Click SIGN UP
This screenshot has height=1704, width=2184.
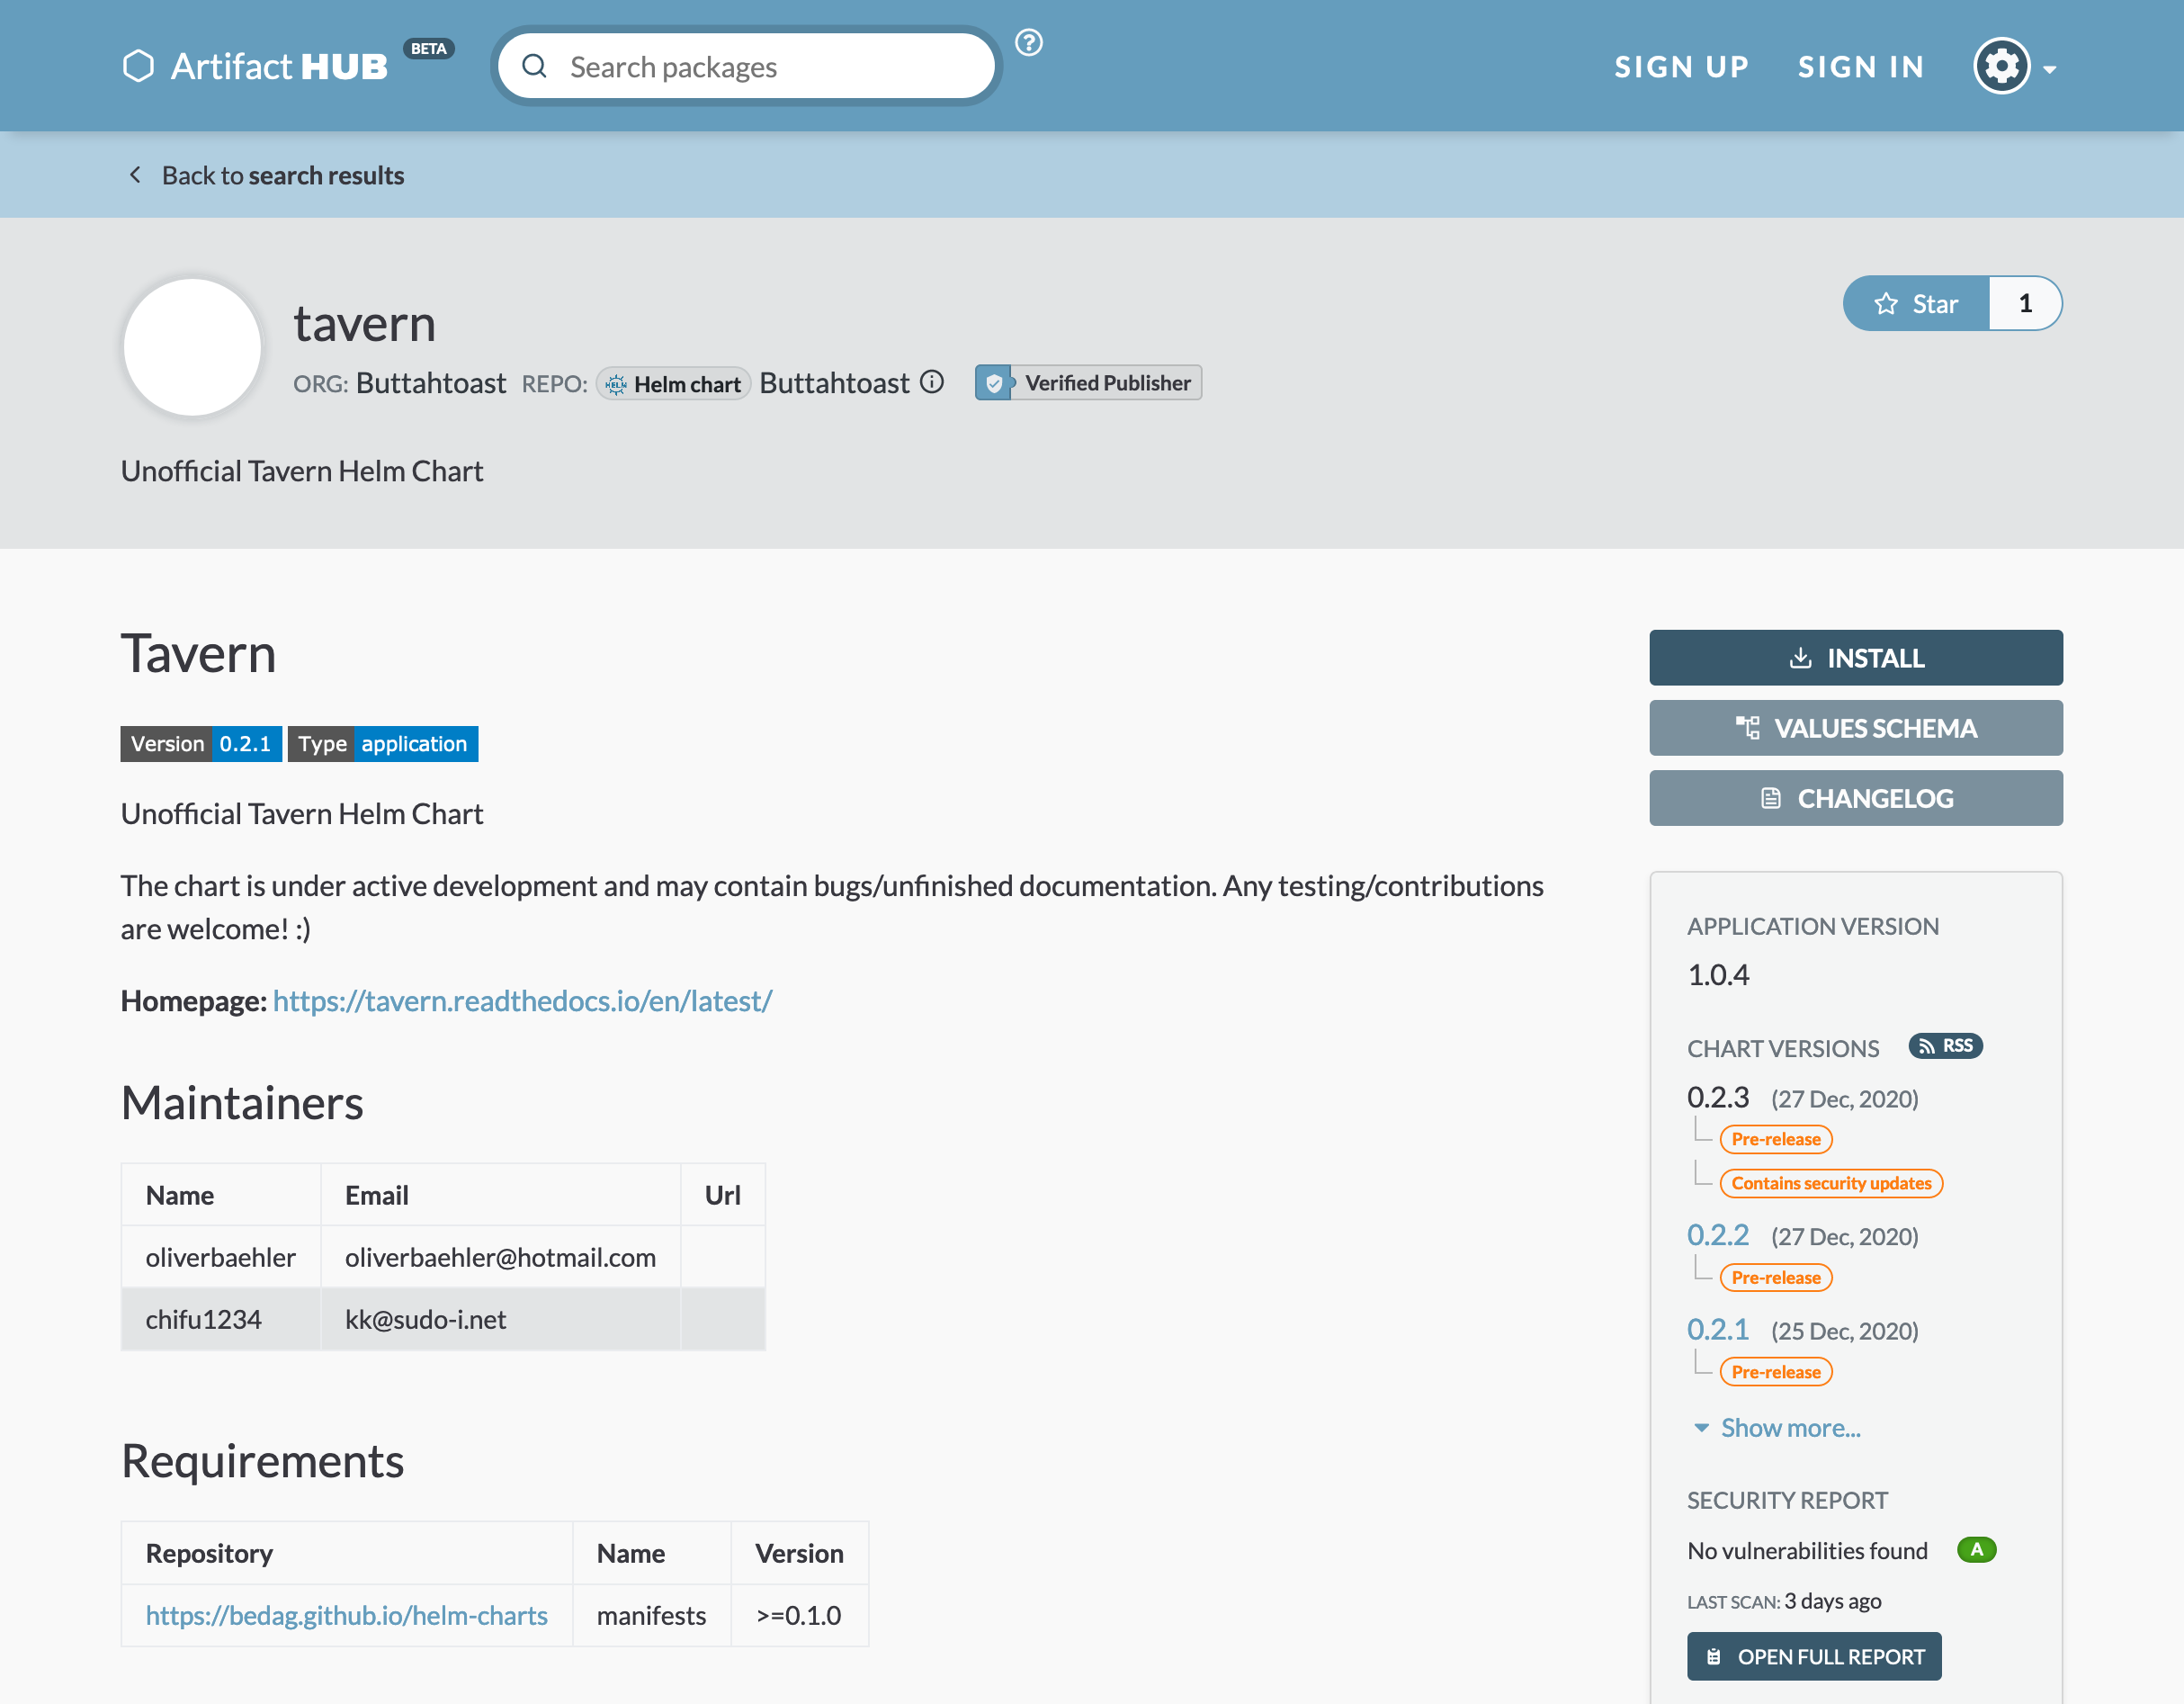pos(1682,66)
